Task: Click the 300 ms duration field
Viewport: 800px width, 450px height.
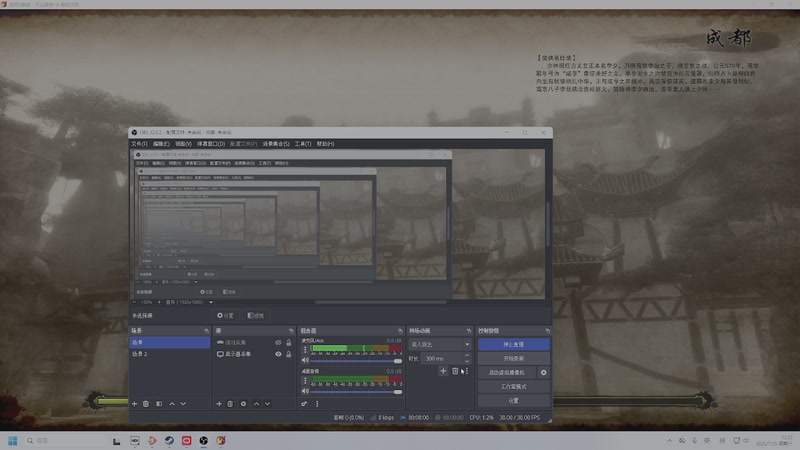Action: tap(442, 359)
